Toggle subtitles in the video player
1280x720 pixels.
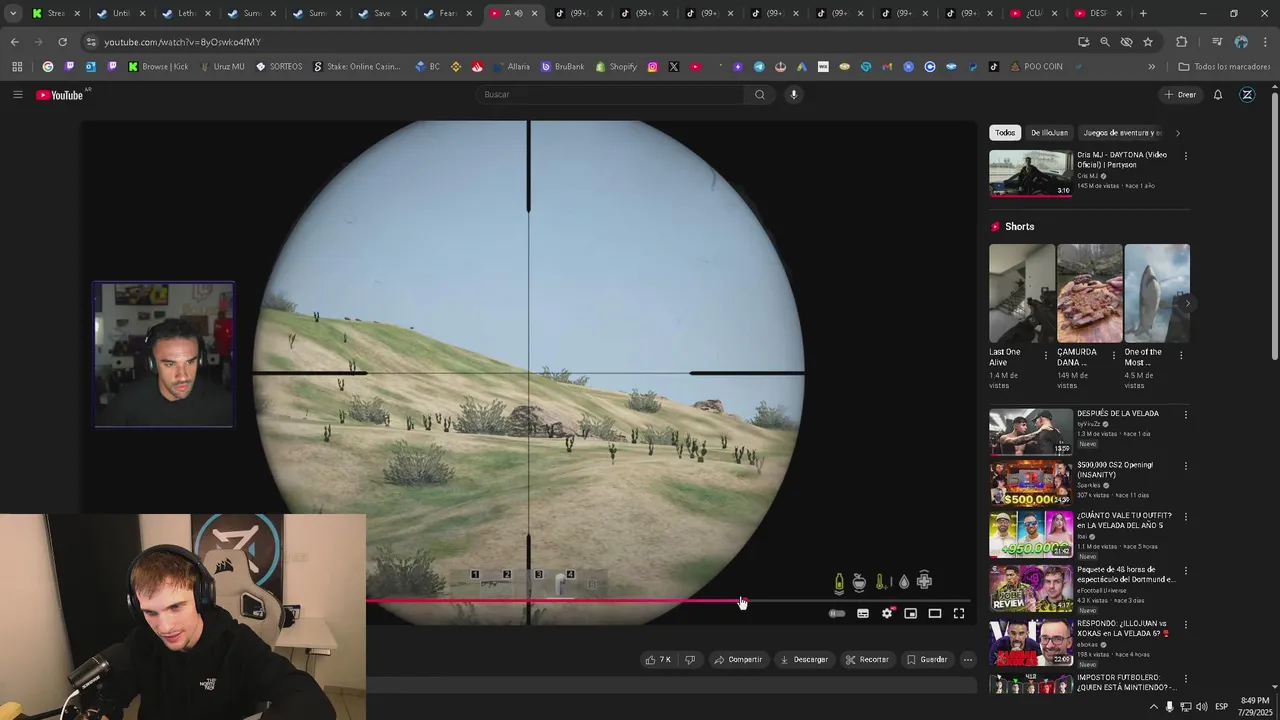tap(863, 614)
